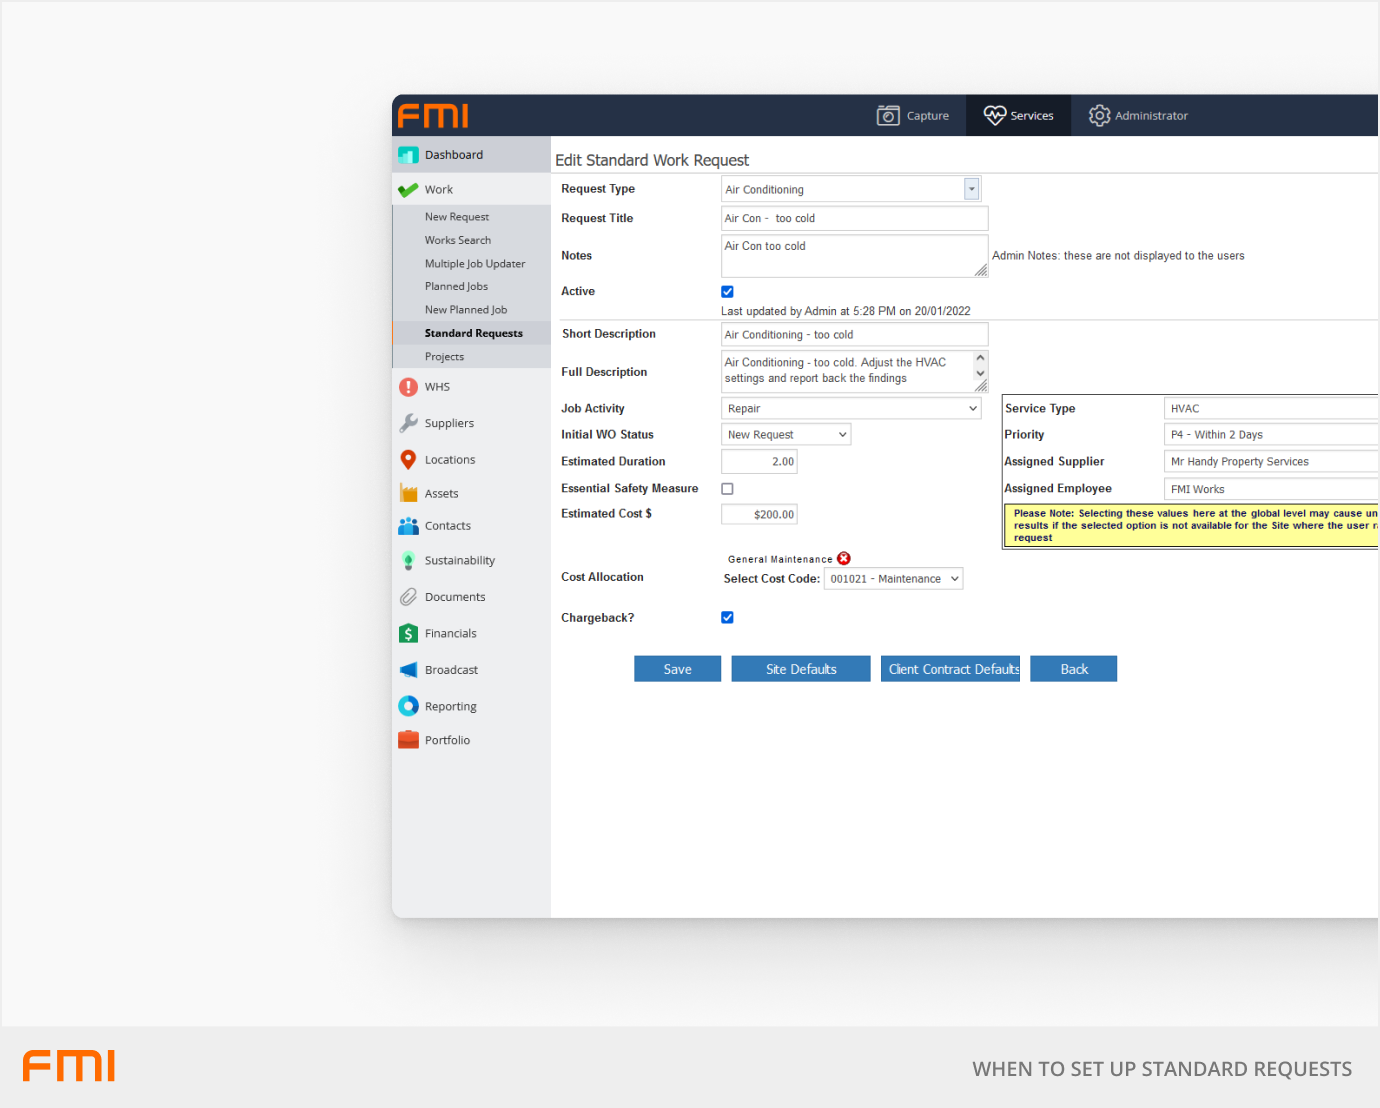This screenshot has height=1108, width=1380.
Task: Click the Financials dollar icon
Action: point(408,634)
